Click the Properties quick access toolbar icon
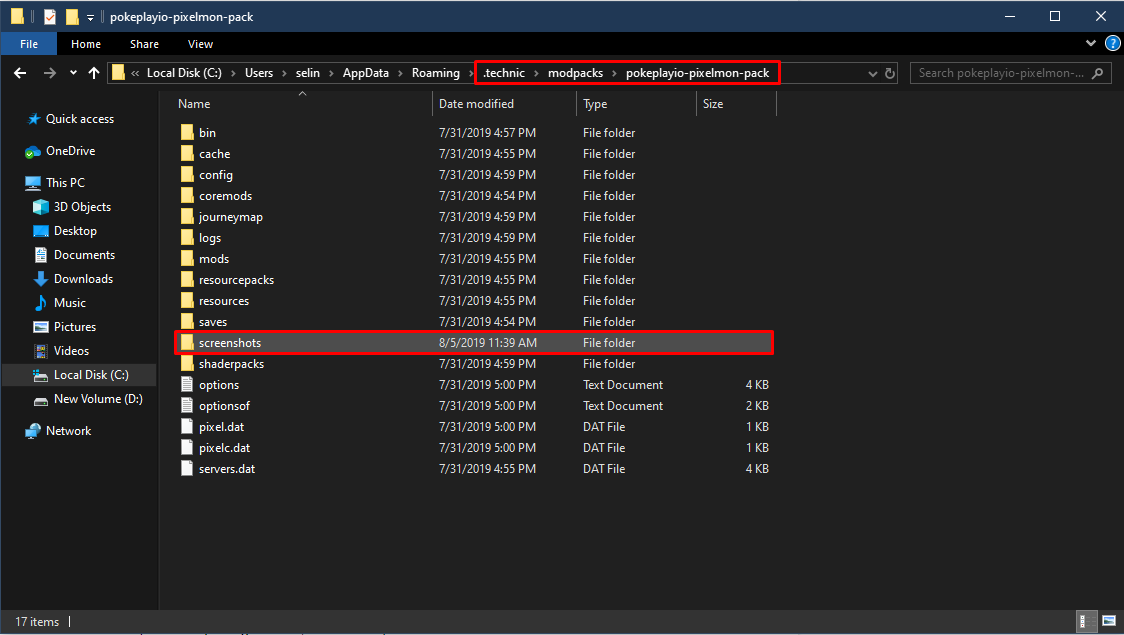 coord(49,16)
